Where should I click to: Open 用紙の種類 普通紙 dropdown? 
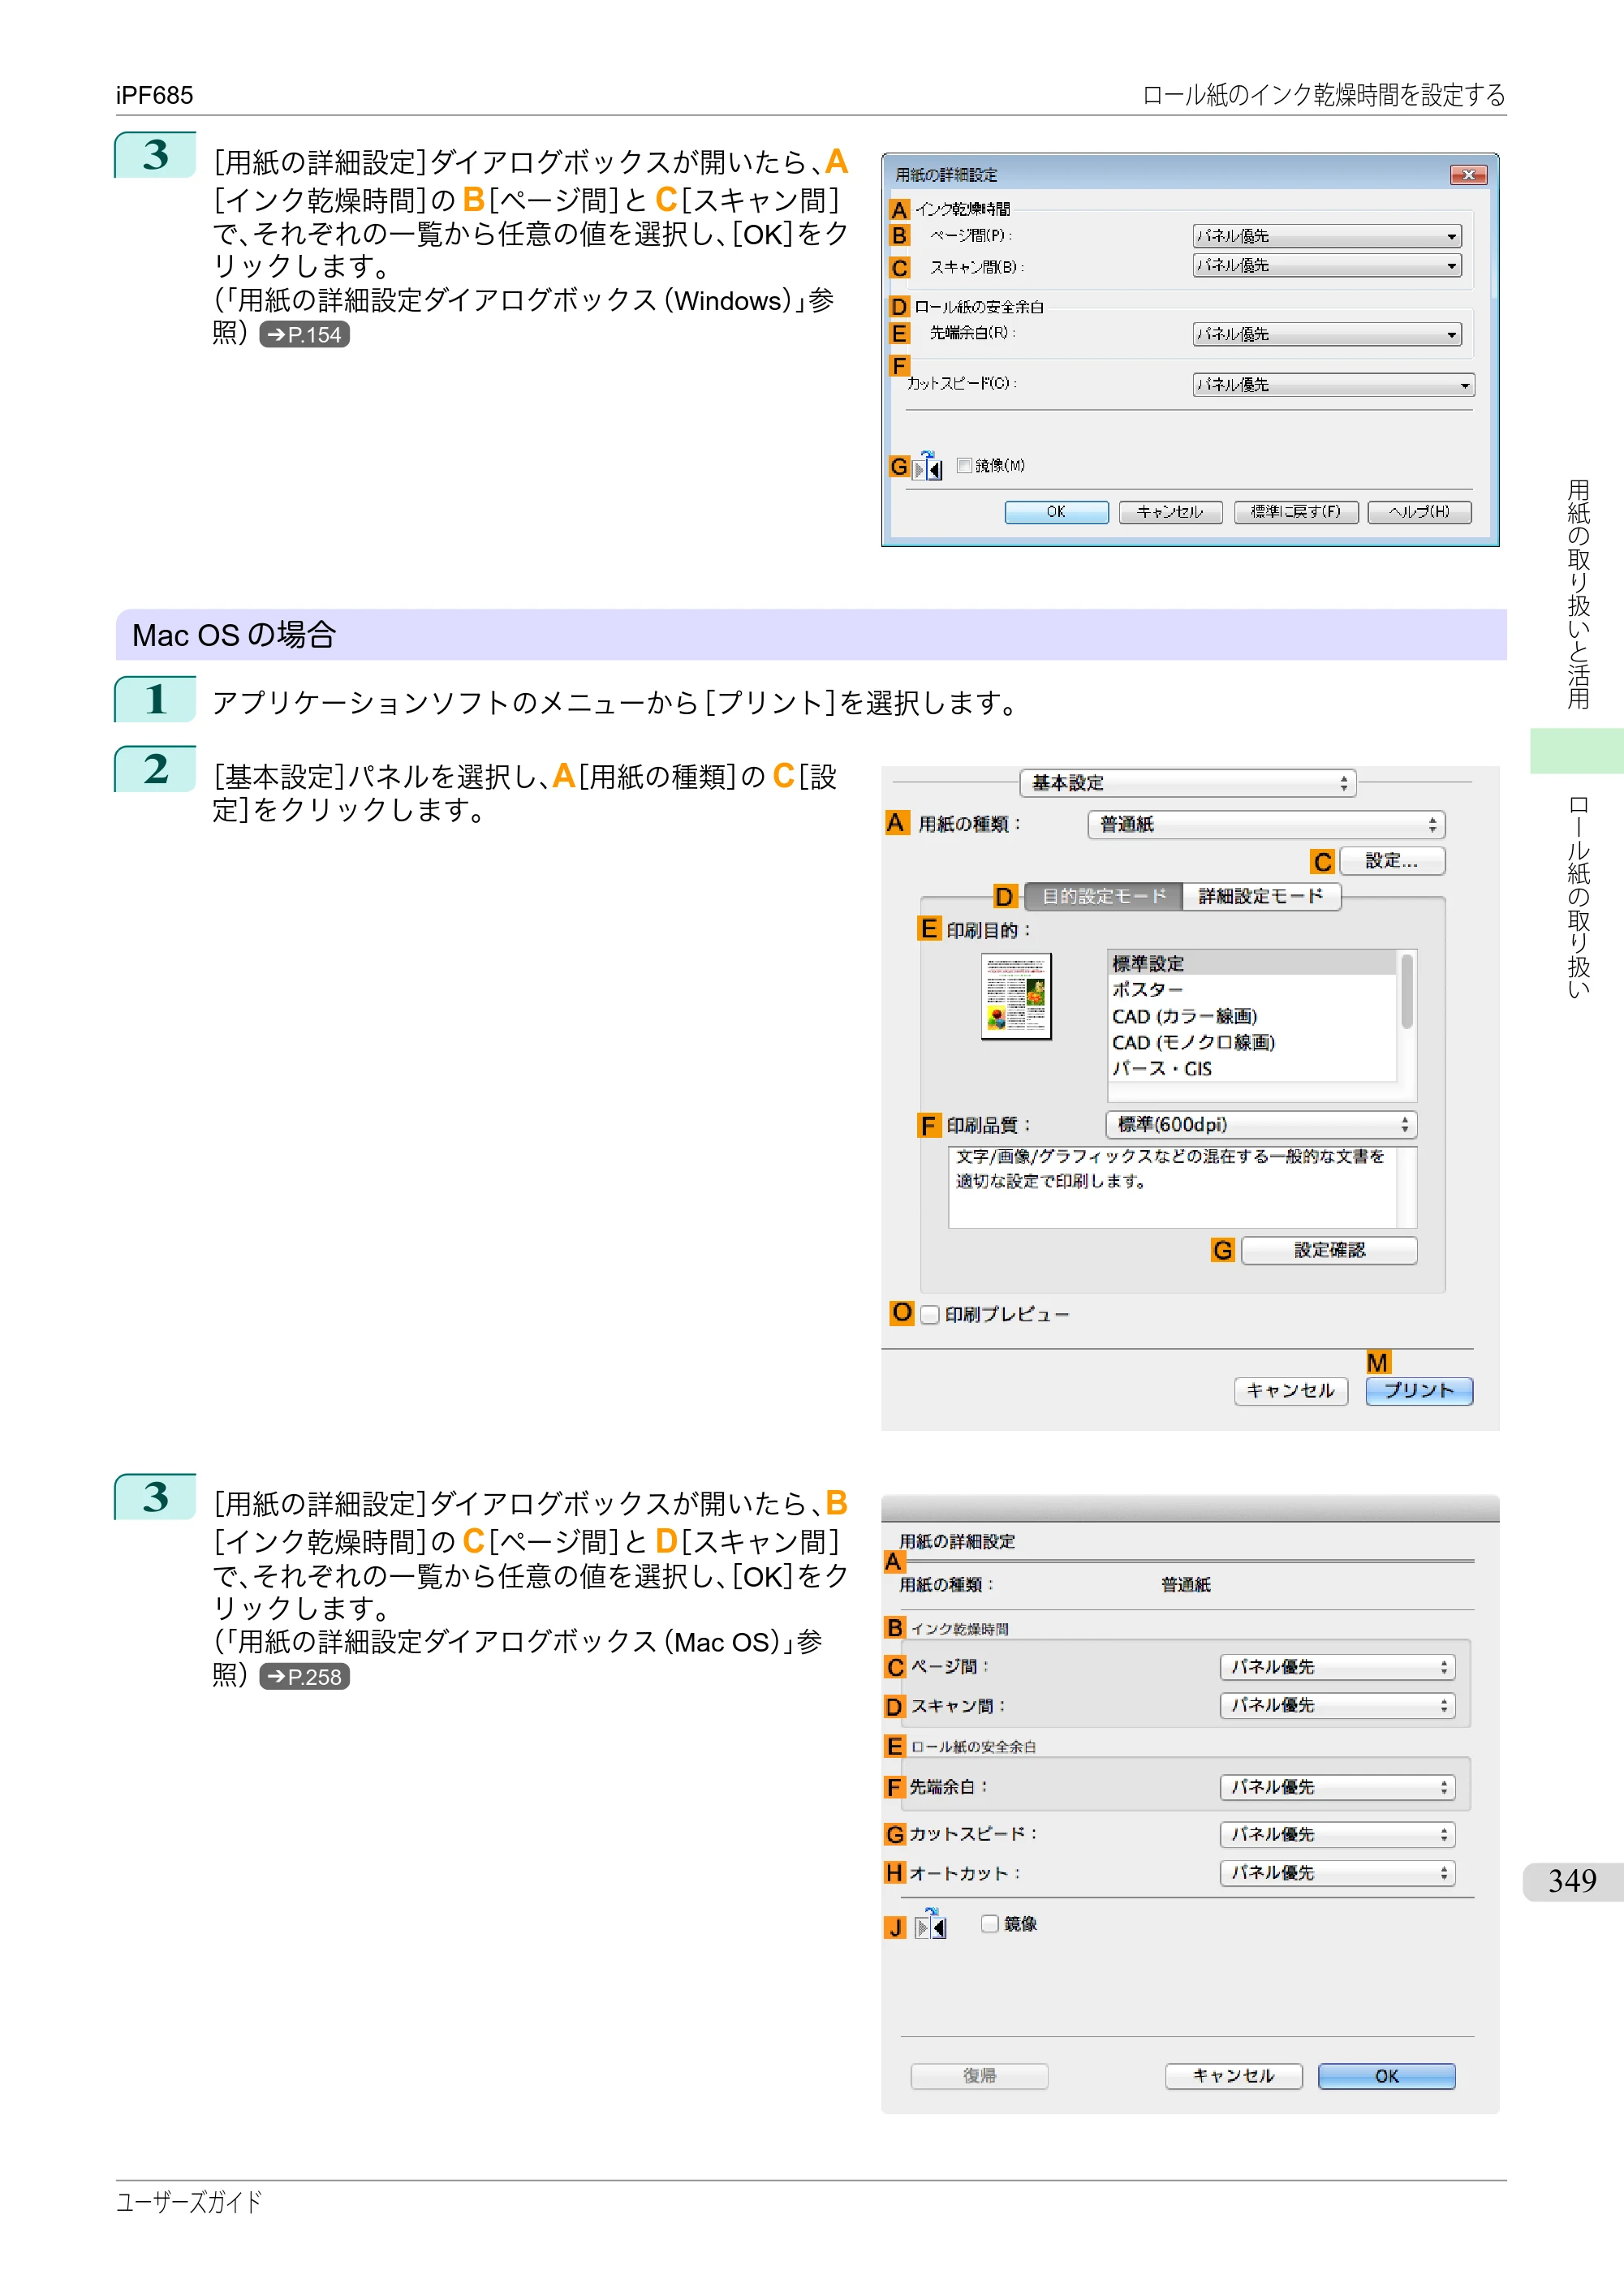(x=1266, y=824)
